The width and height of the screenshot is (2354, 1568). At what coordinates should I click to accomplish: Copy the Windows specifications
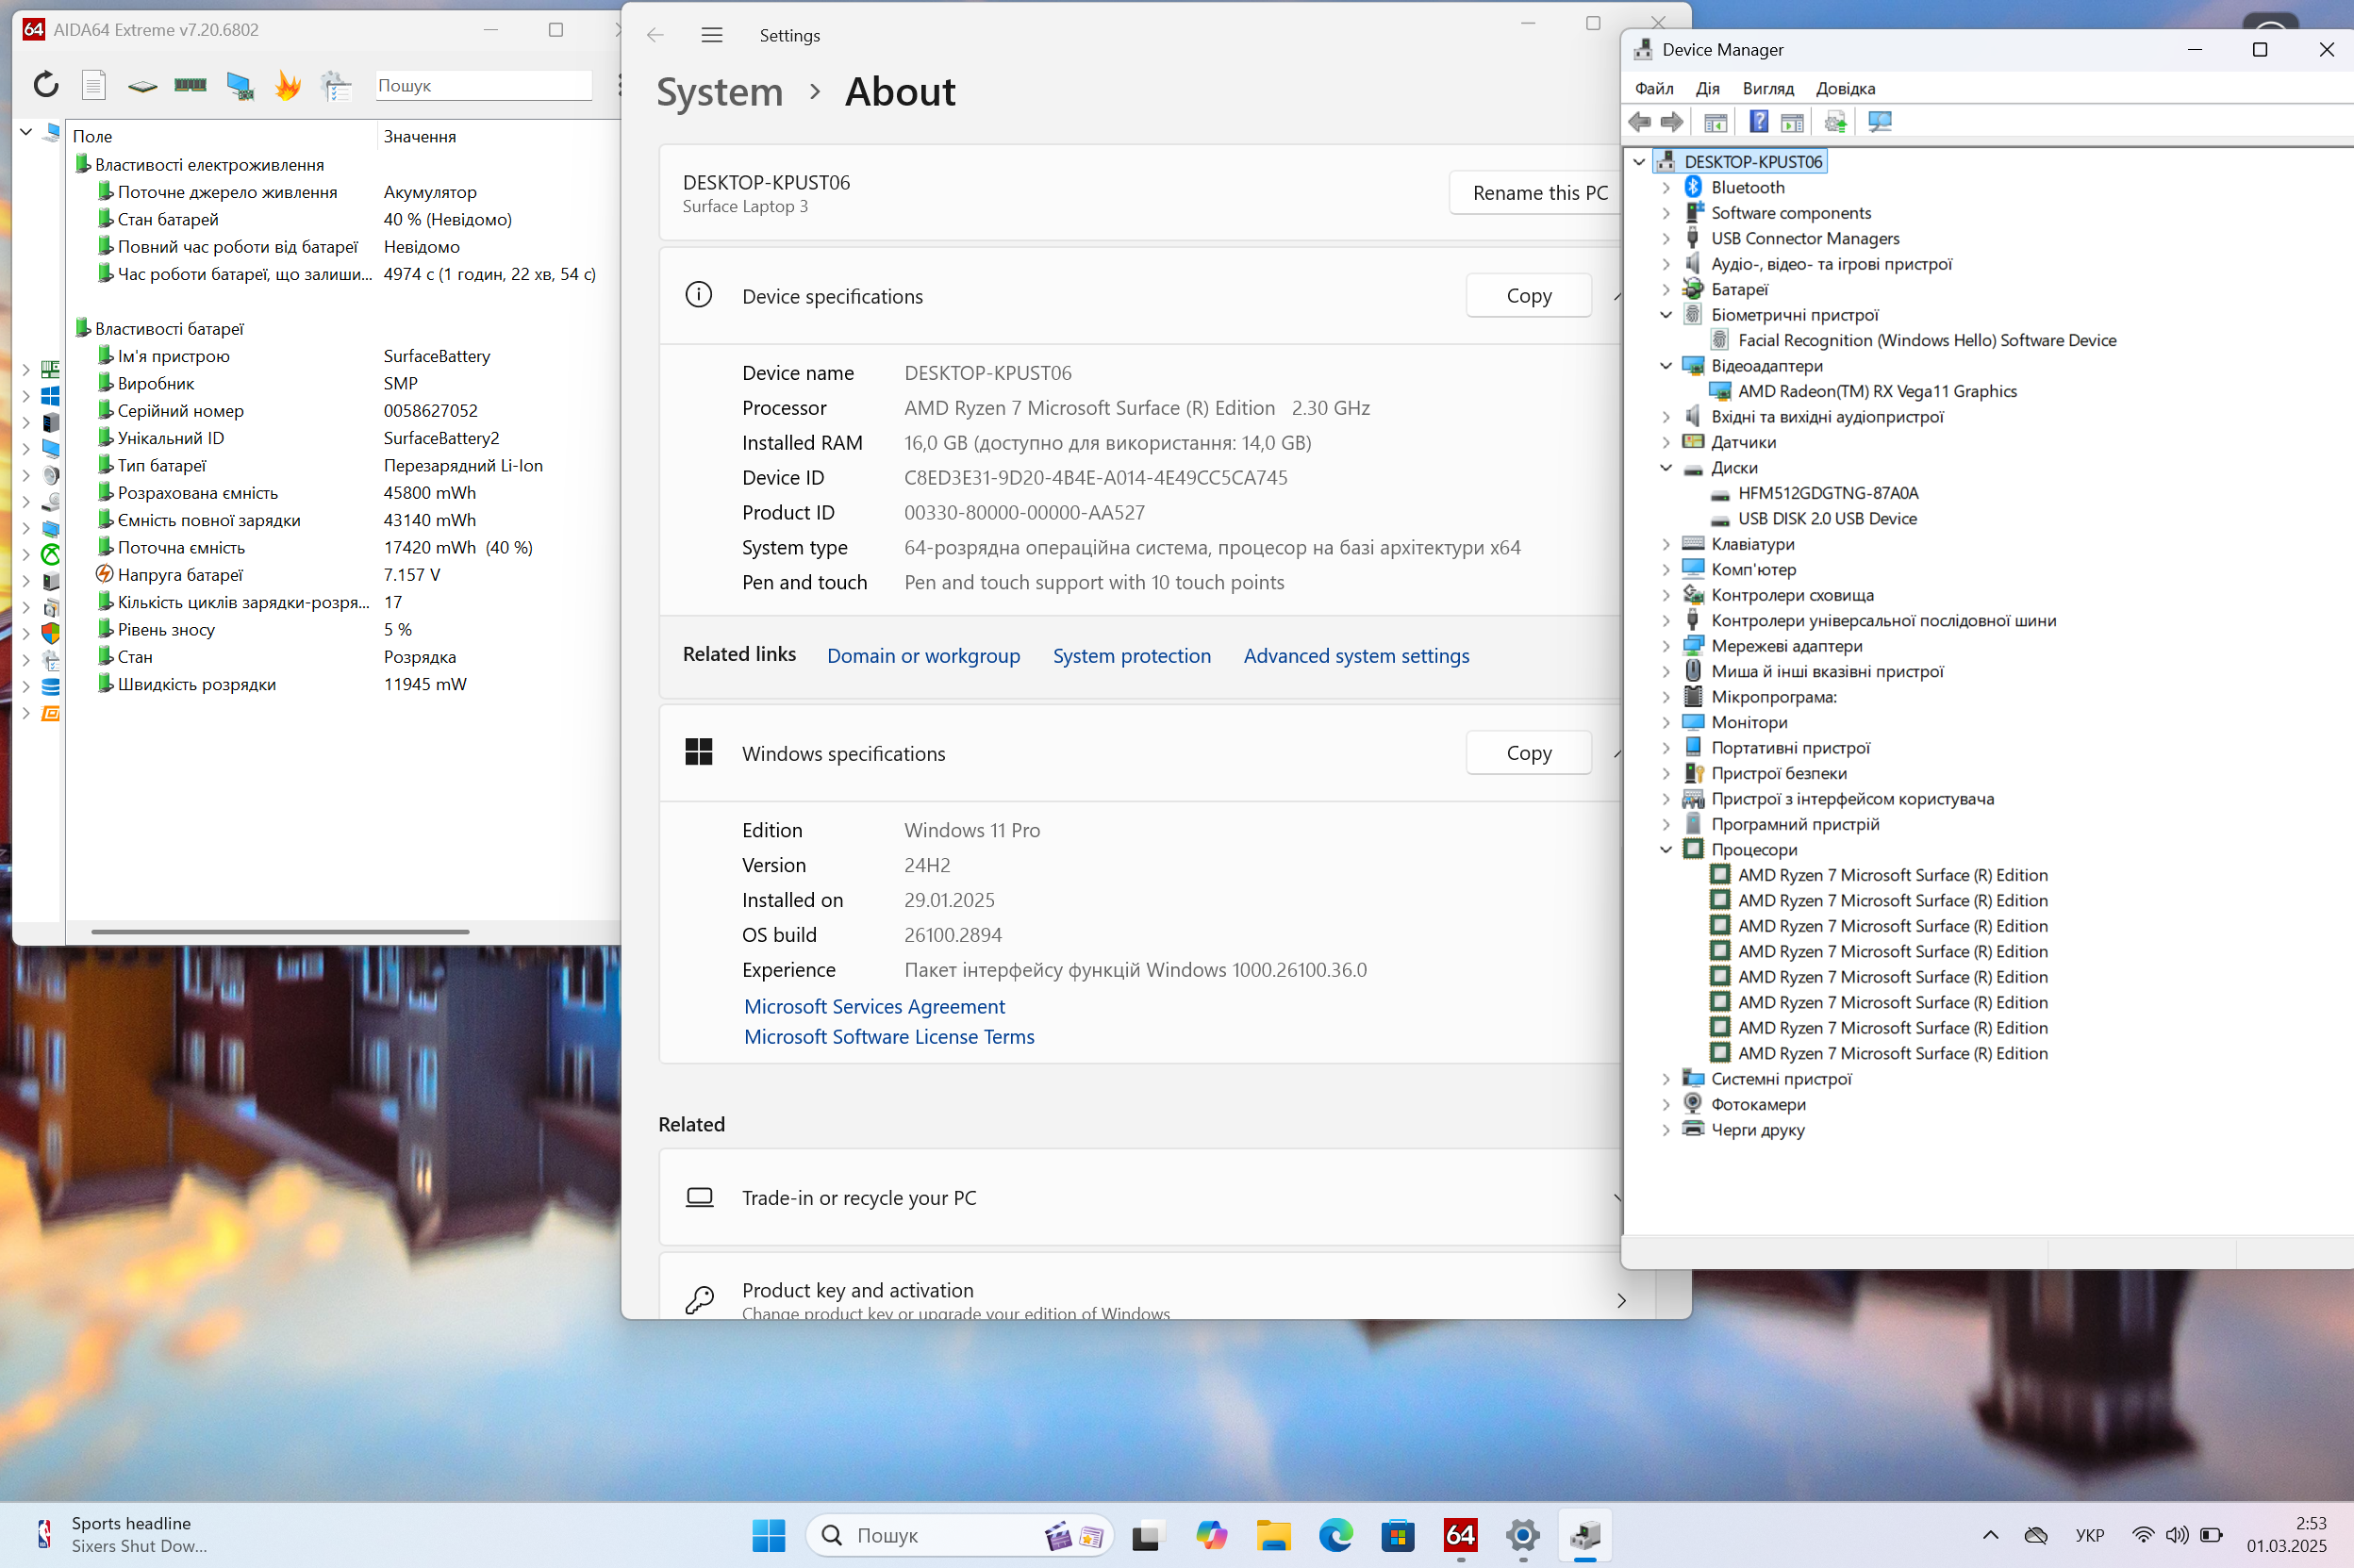click(1529, 753)
